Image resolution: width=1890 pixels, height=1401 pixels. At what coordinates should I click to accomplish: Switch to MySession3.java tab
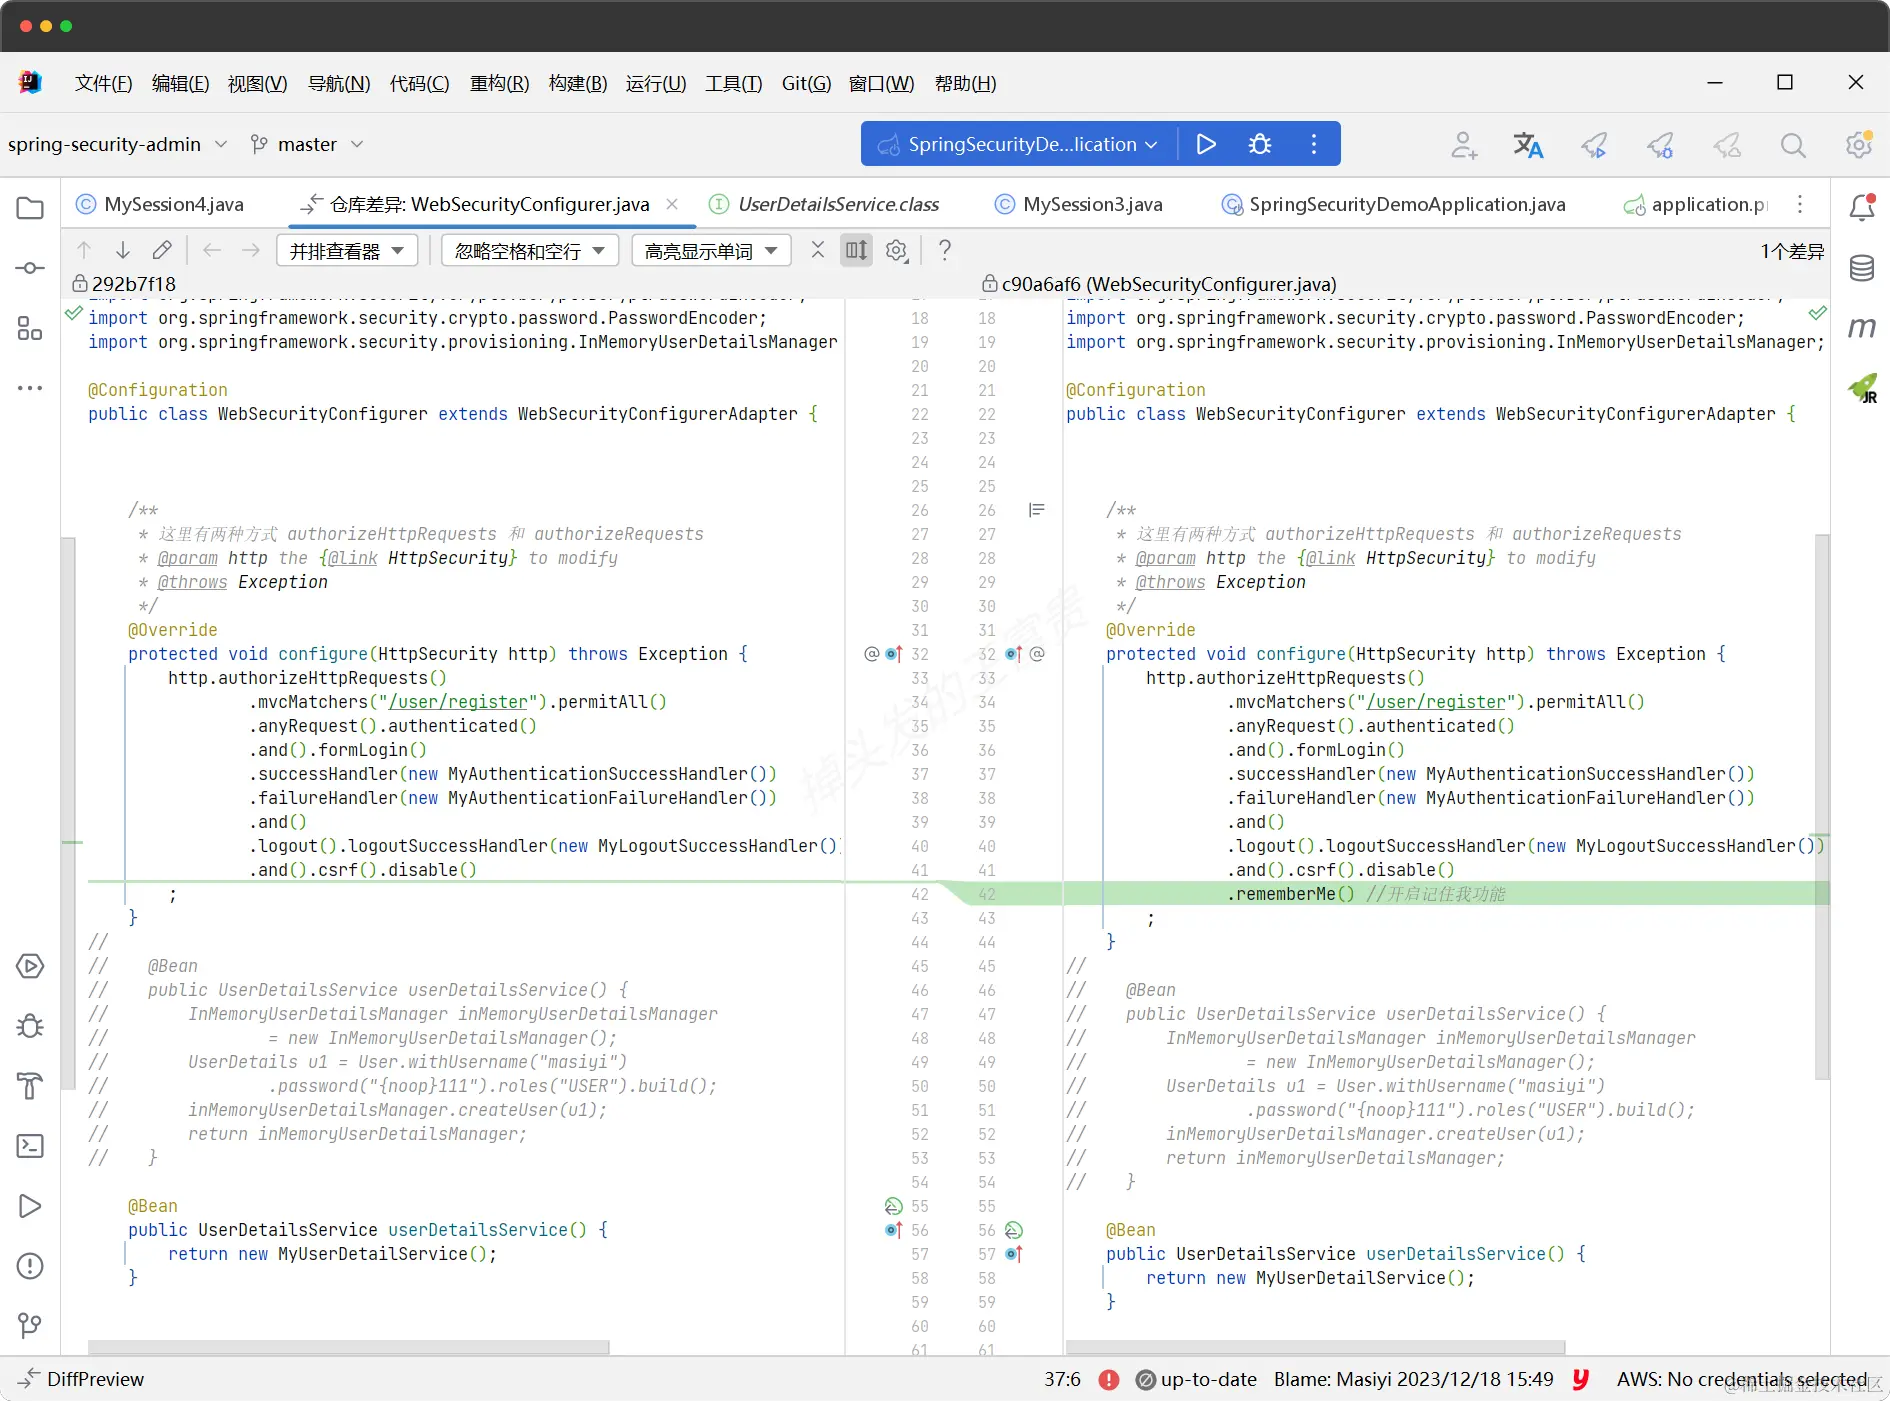[1079, 204]
